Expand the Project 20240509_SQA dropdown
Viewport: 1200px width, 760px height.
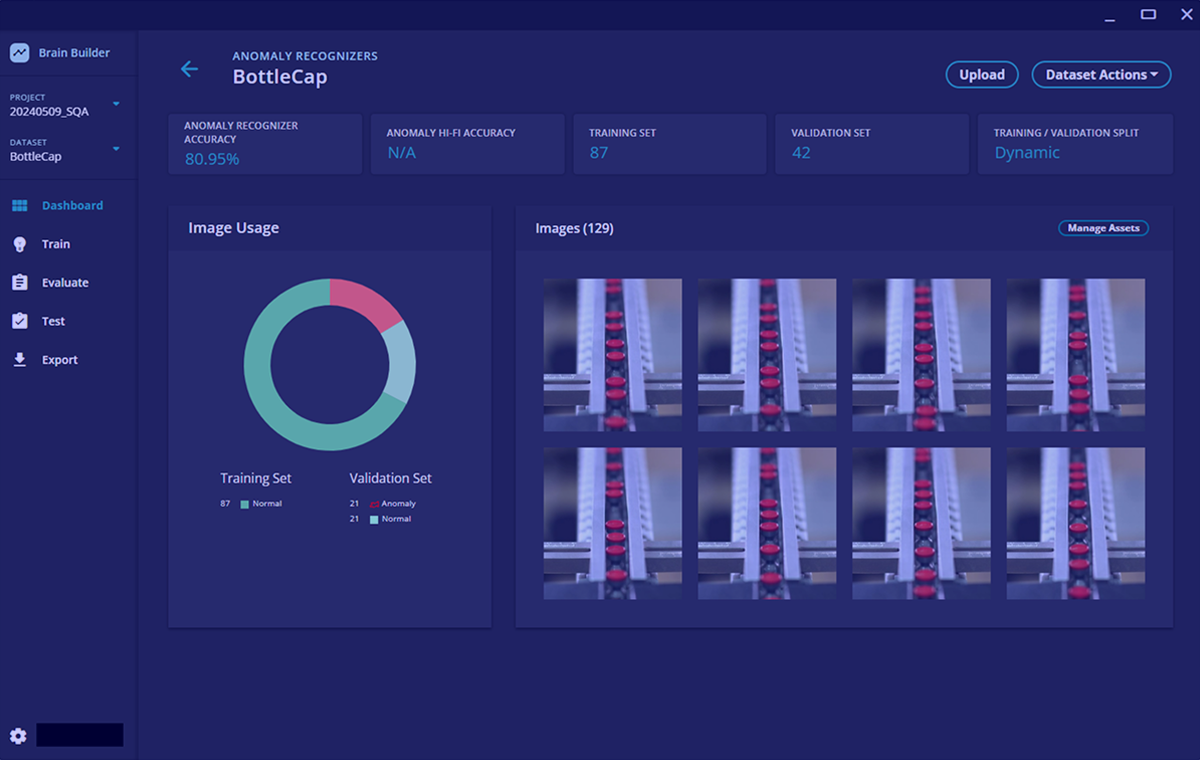tap(116, 104)
